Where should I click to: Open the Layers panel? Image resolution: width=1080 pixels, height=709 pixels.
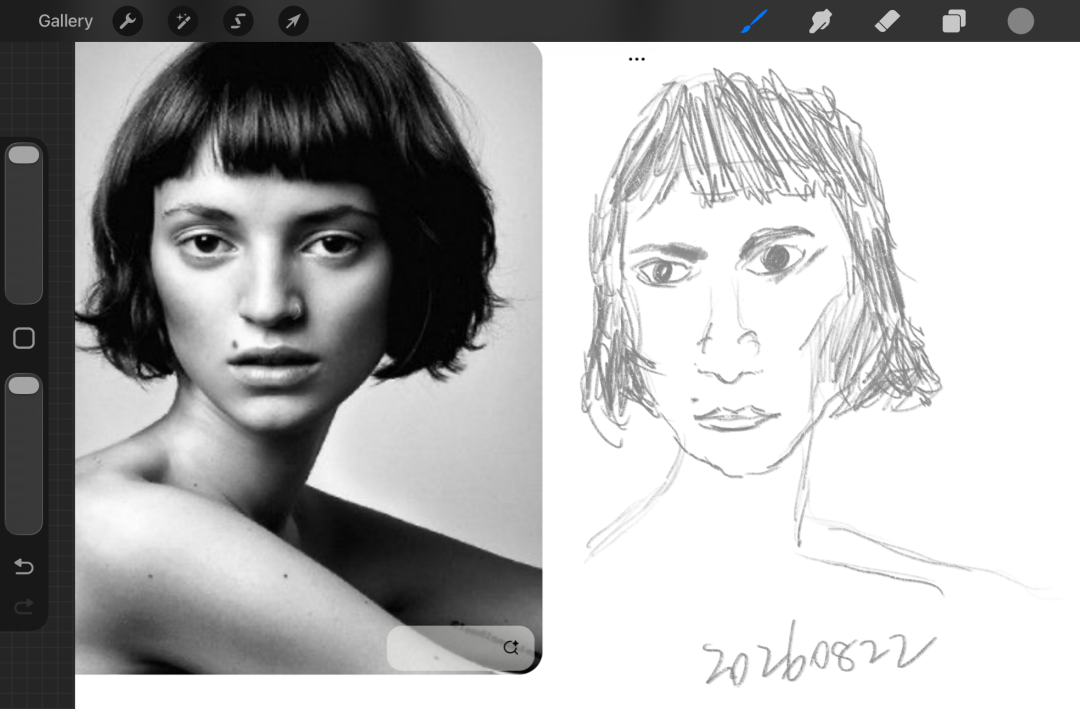point(954,21)
